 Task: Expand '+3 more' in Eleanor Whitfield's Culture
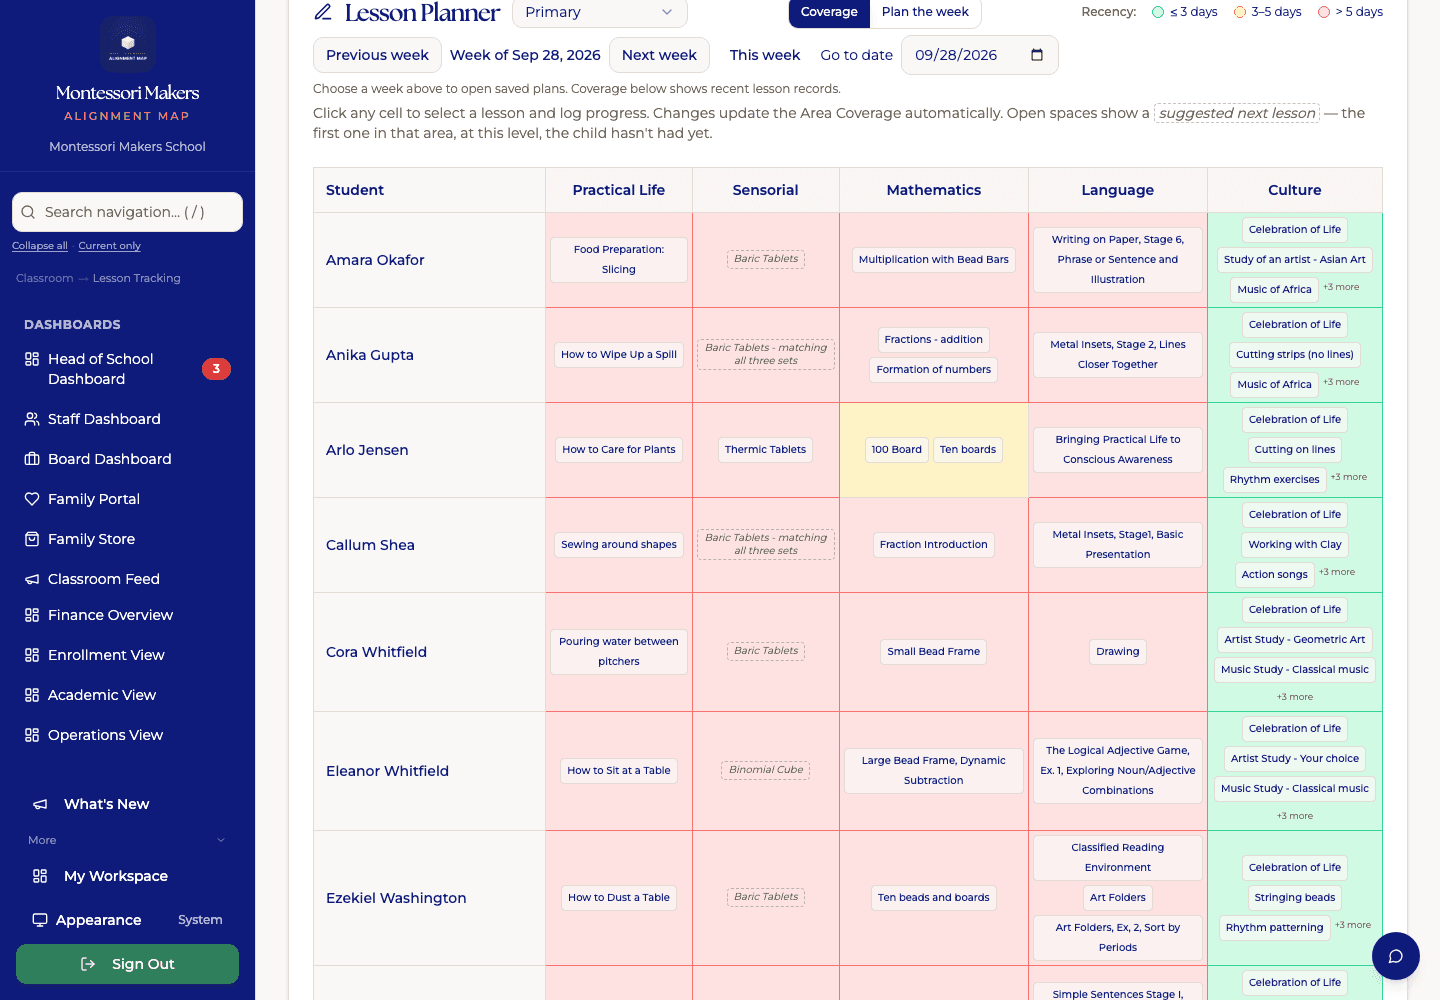click(x=1294, y=816)
